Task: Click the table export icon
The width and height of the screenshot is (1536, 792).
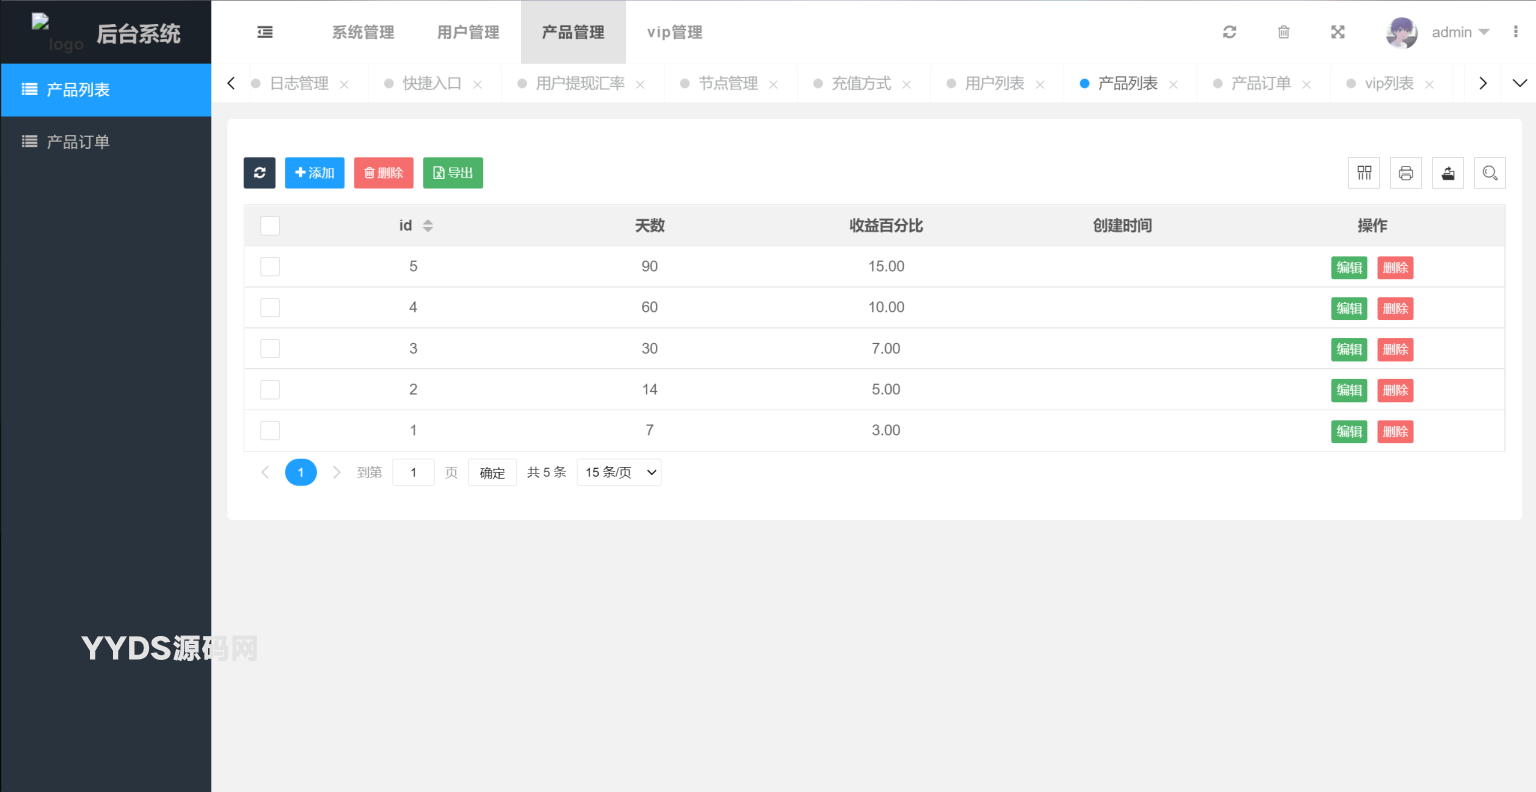Action: click(1447, 173)
